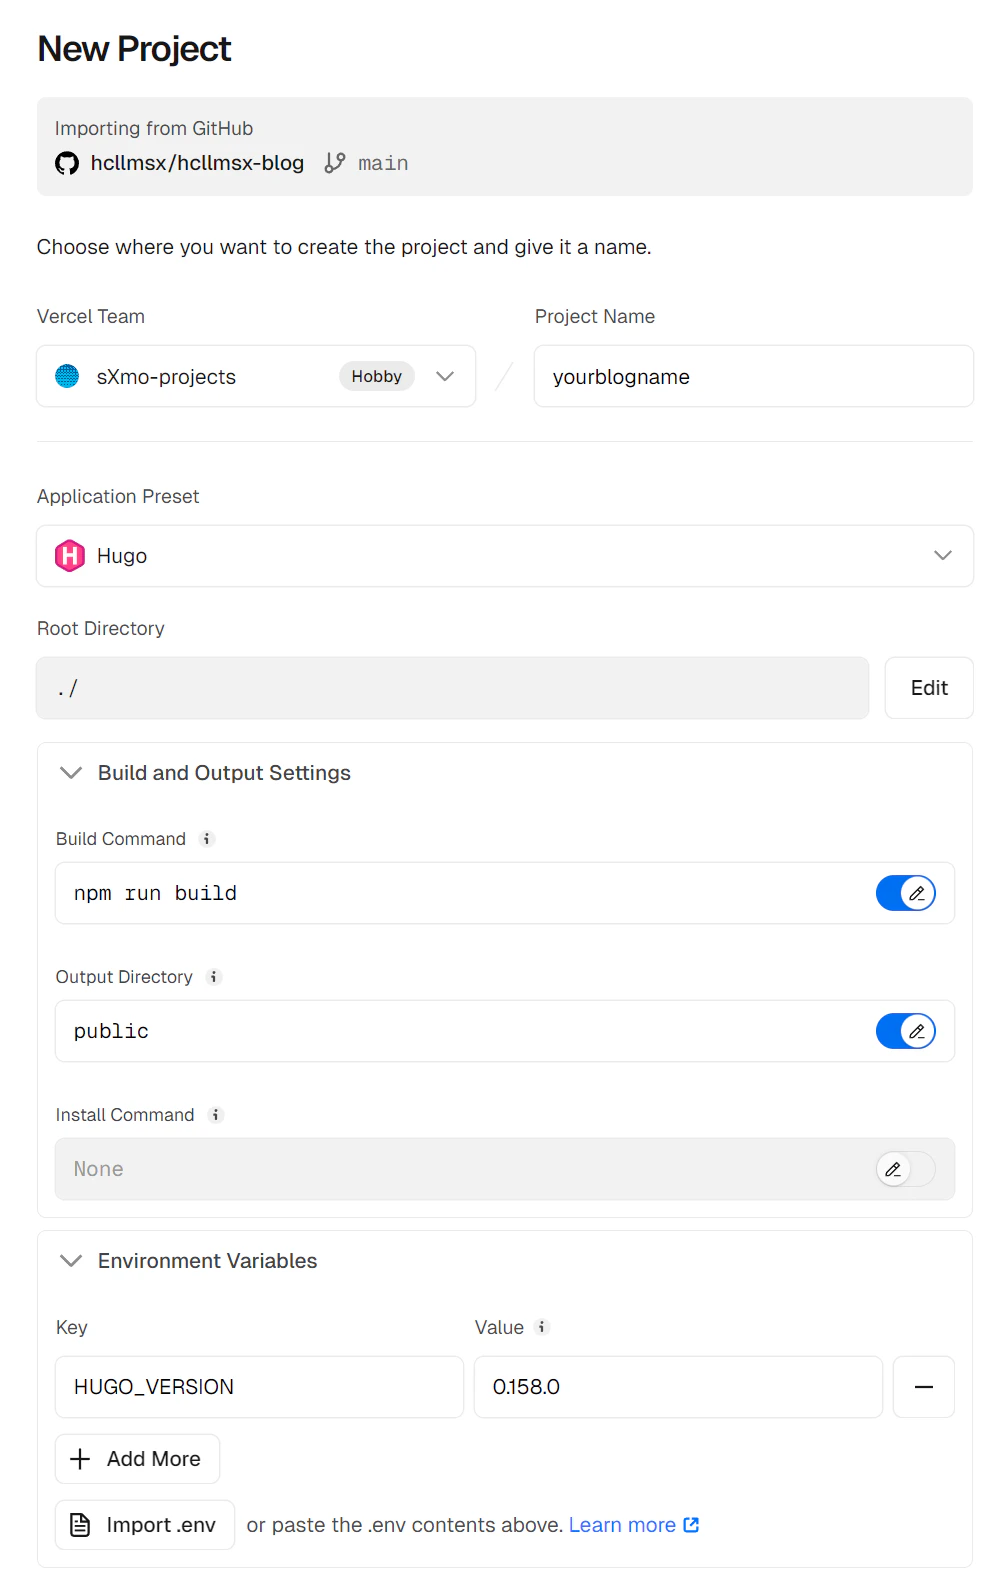Disable the Build Command override toggle
The image size is (1006, 1587).
click(x=905, y=893)
